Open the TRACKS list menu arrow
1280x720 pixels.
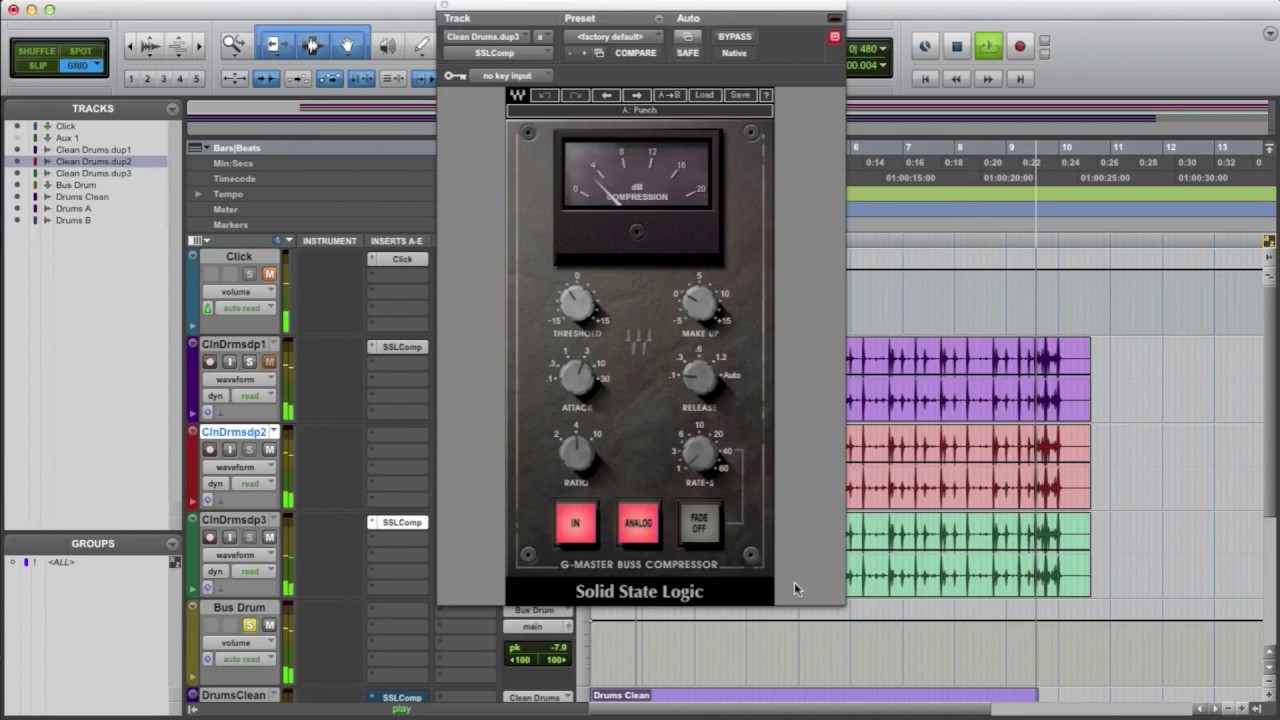pyautogui.click(x=173, y=108)
